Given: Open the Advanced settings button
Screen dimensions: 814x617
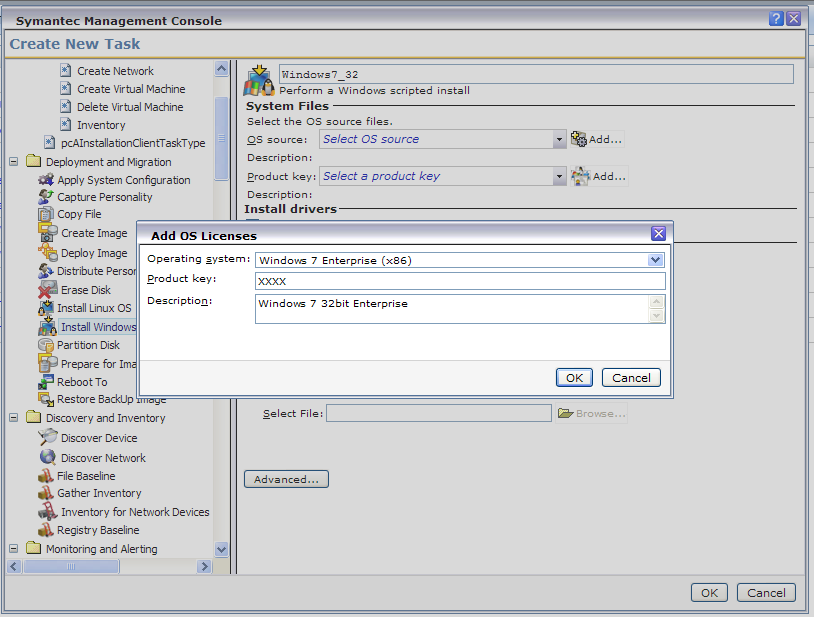Looking at the screenshot, I should click(286, 479).
